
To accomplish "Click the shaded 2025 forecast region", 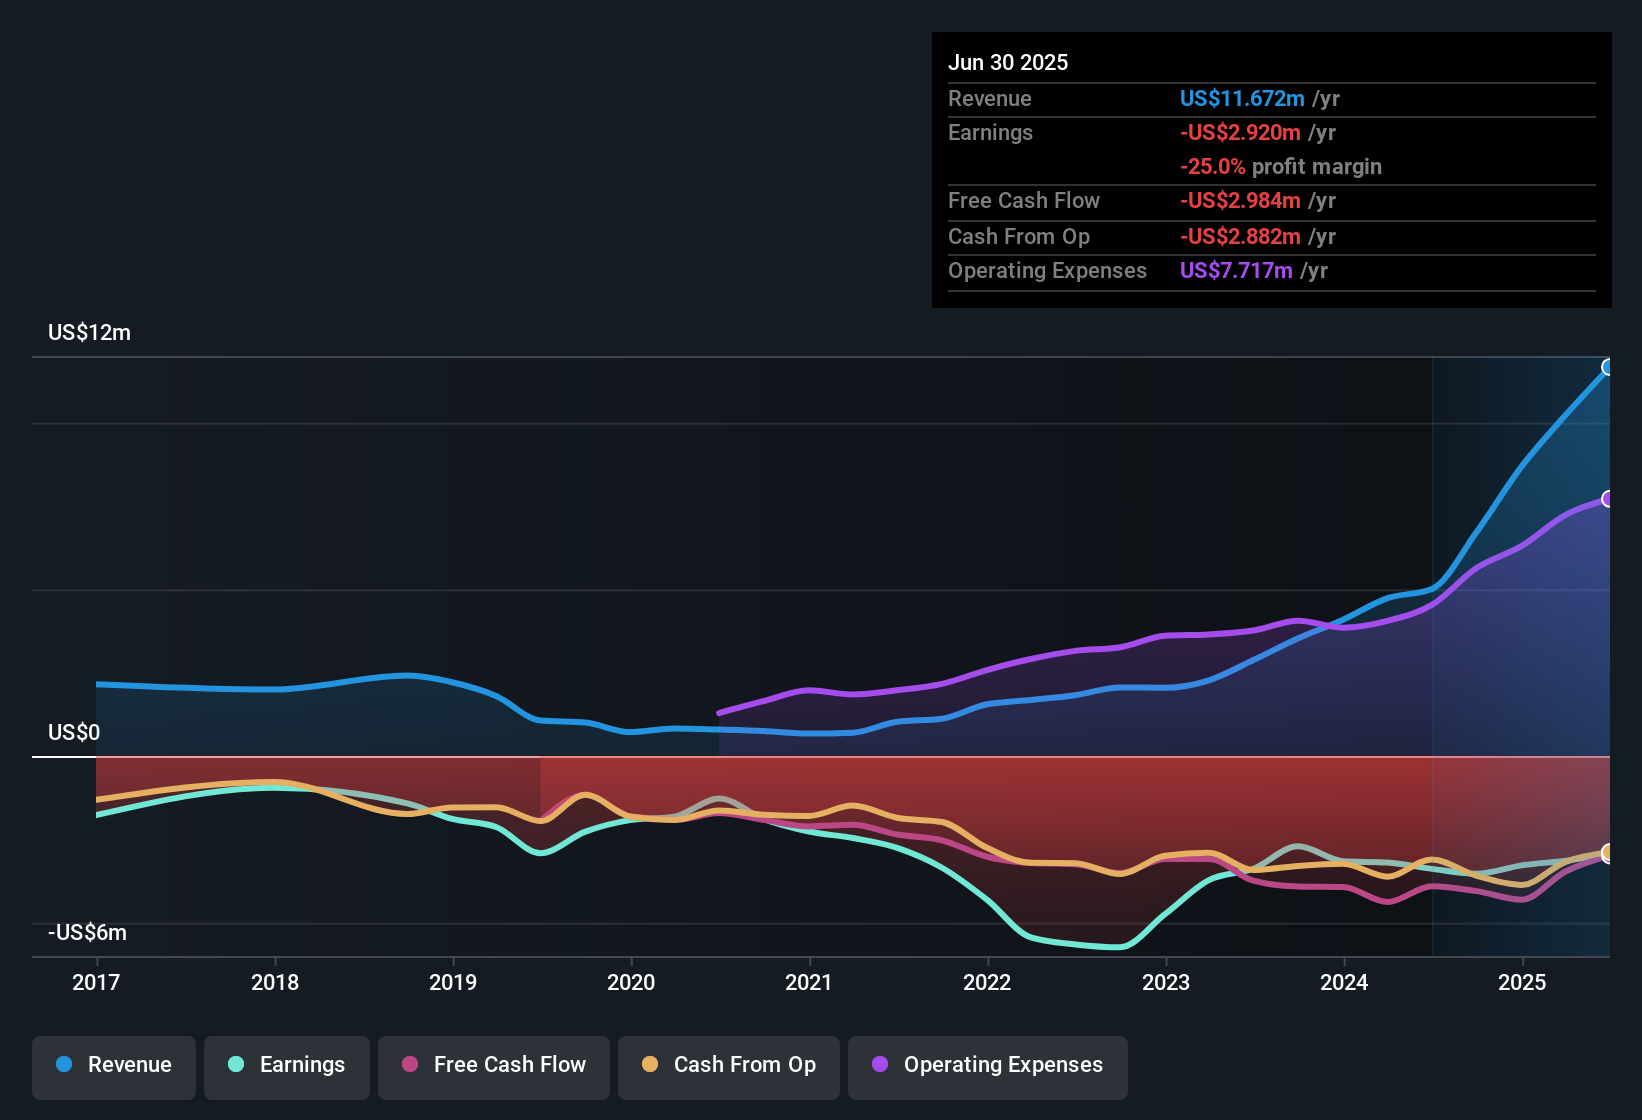I will pyautogui.click(x=1520, y=650).
